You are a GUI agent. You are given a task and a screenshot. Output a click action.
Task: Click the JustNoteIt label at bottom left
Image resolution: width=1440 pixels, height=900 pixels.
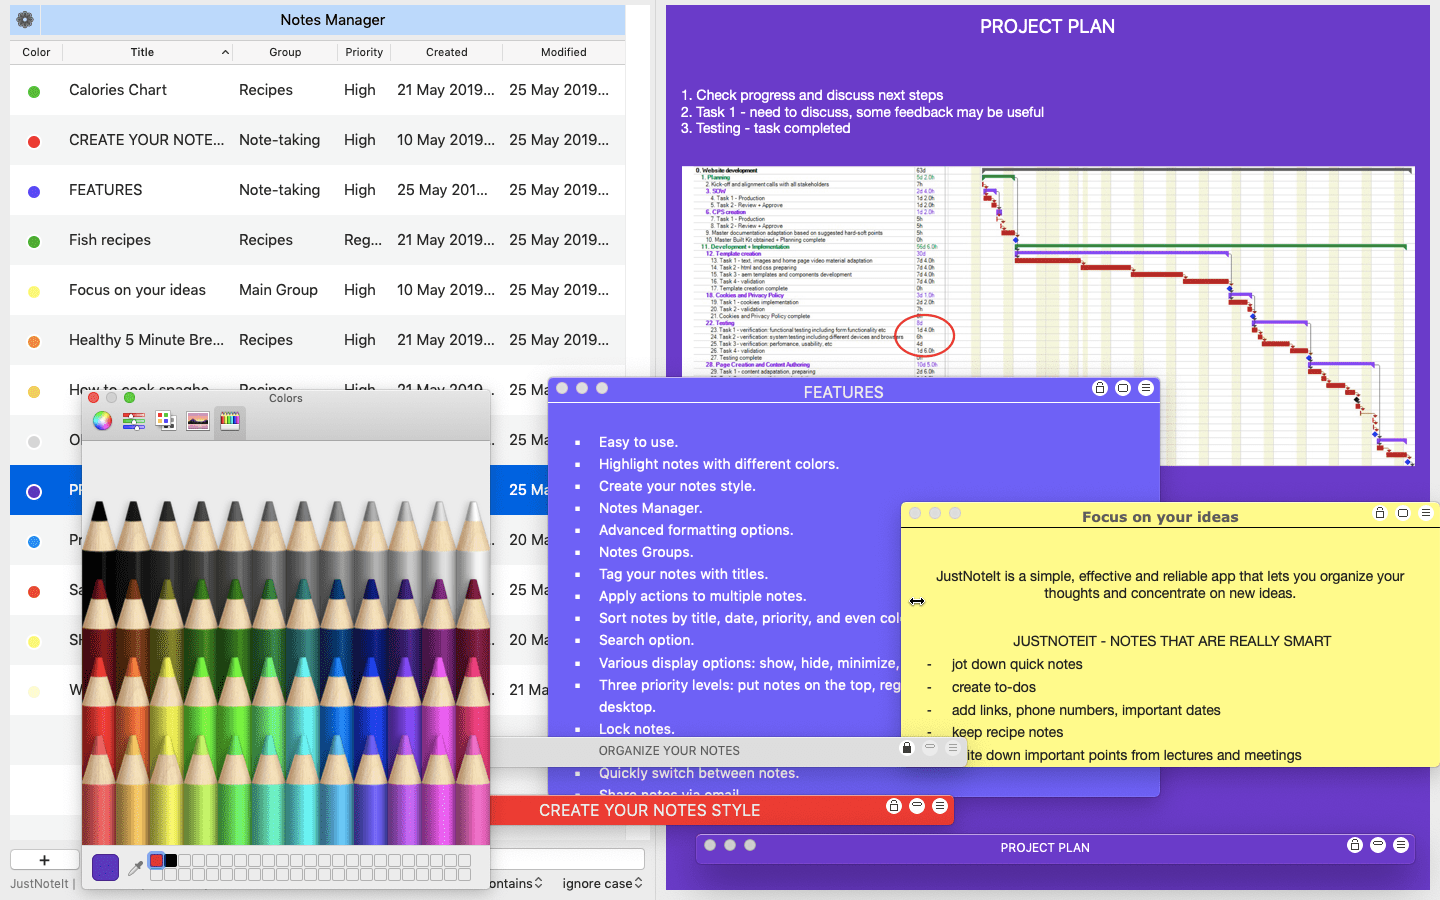(x=38, y=884)
